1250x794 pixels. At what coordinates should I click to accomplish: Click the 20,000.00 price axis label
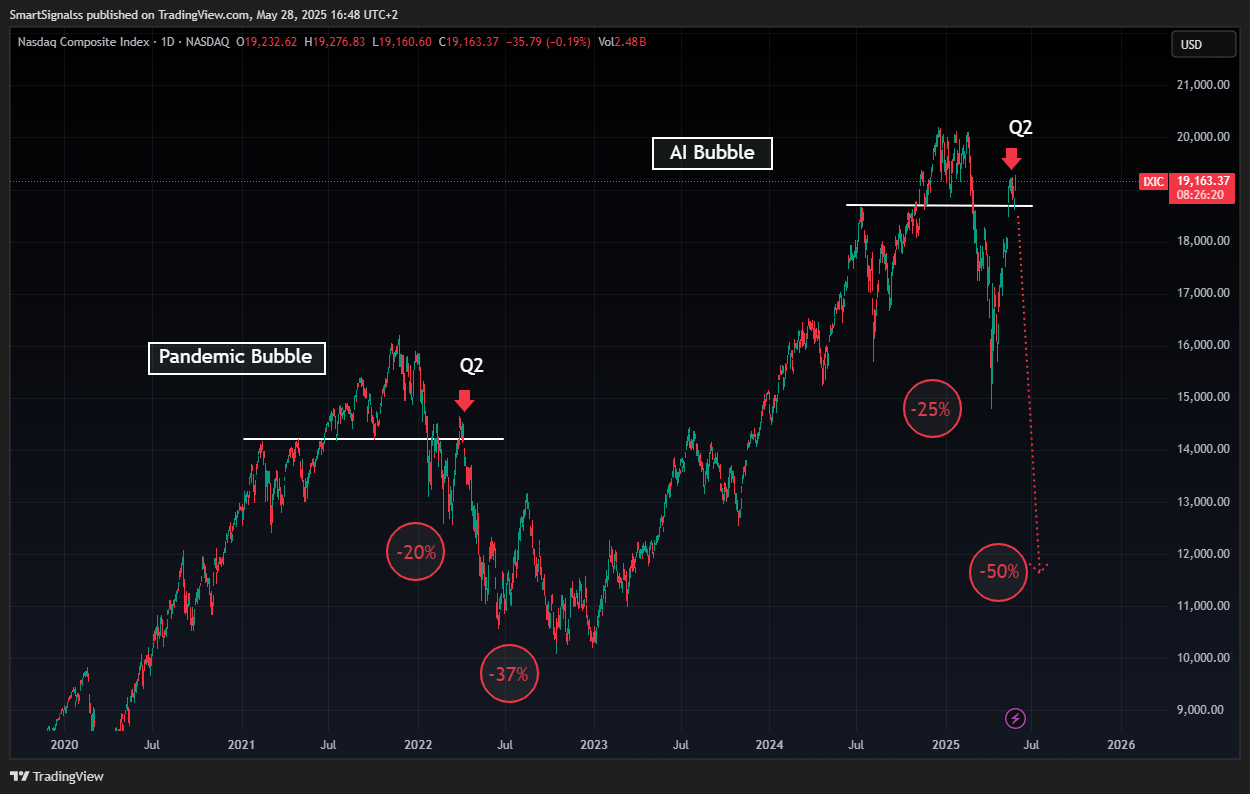1203,137
